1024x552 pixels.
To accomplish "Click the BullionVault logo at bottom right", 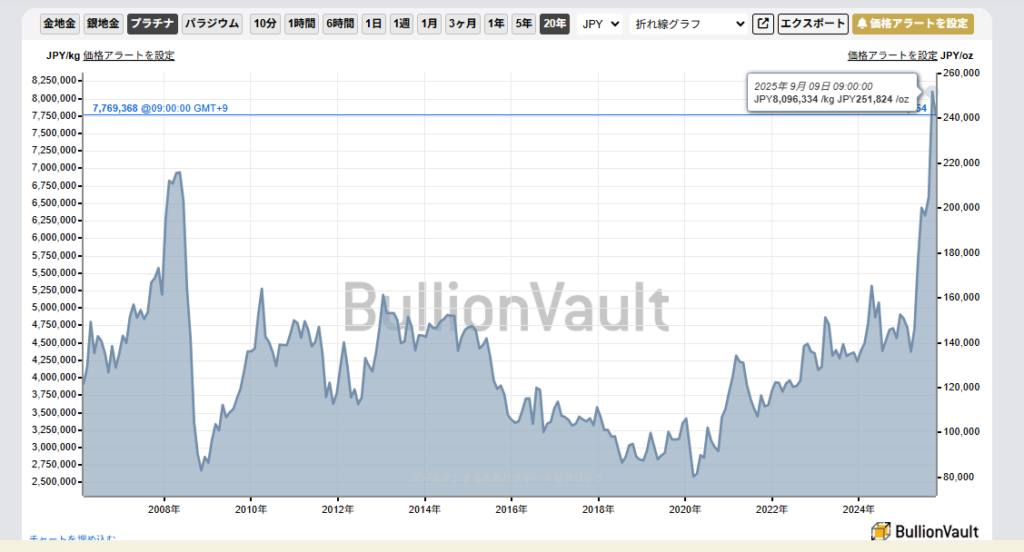I will [923, 532].
